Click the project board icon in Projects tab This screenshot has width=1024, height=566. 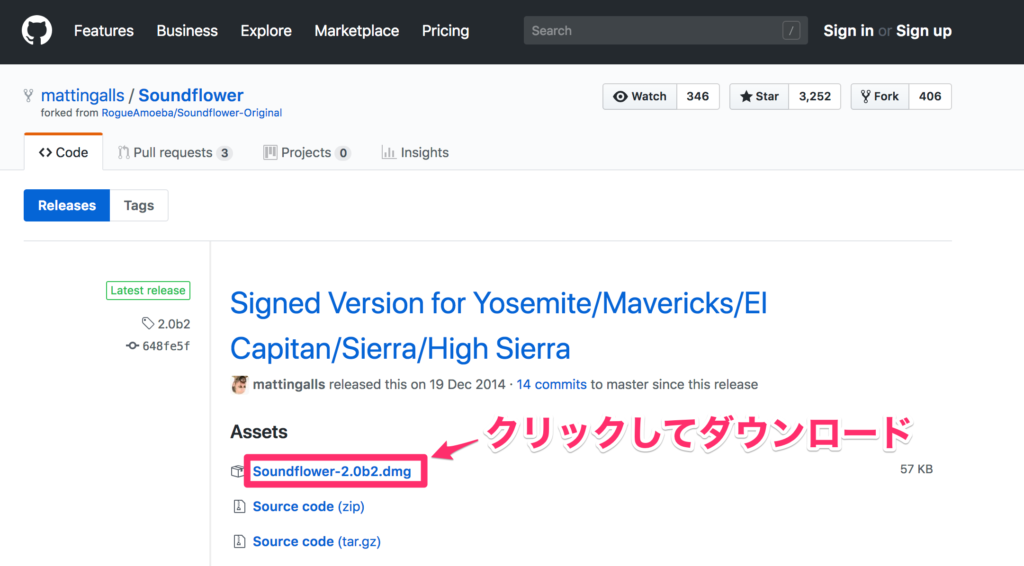tap(270, 153)
